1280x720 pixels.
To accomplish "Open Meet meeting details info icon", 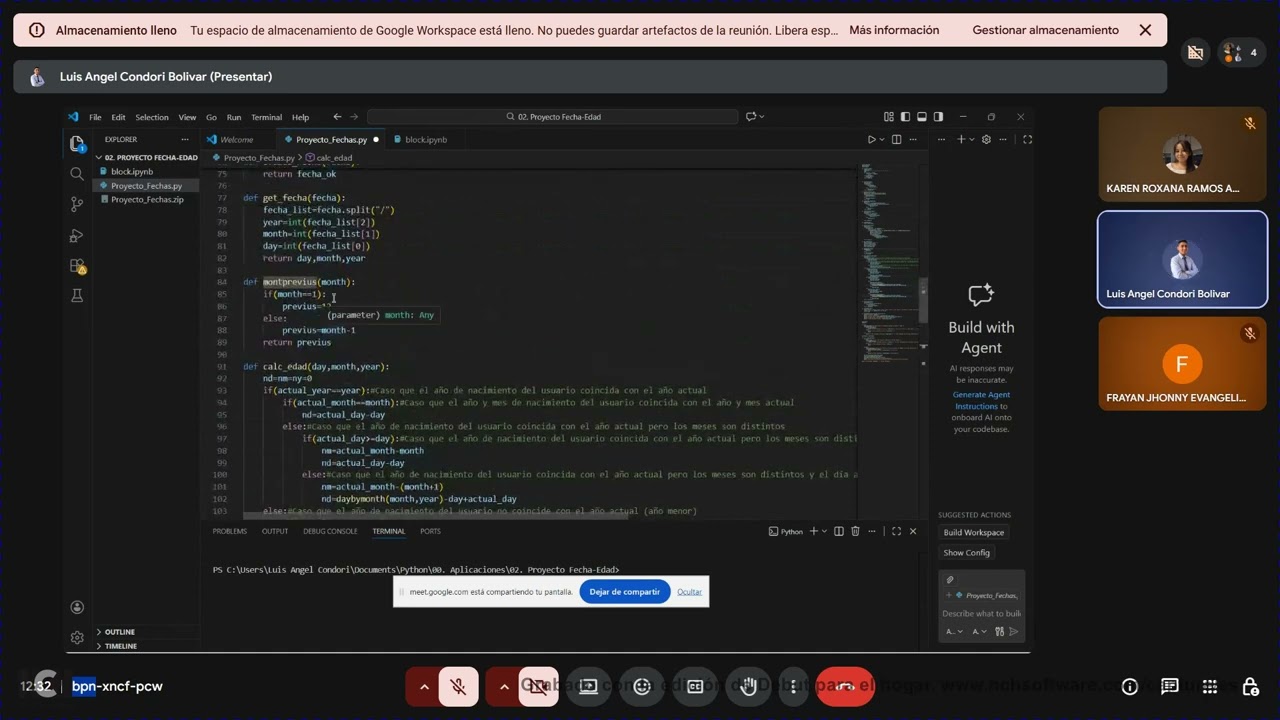I will 1130,686.
